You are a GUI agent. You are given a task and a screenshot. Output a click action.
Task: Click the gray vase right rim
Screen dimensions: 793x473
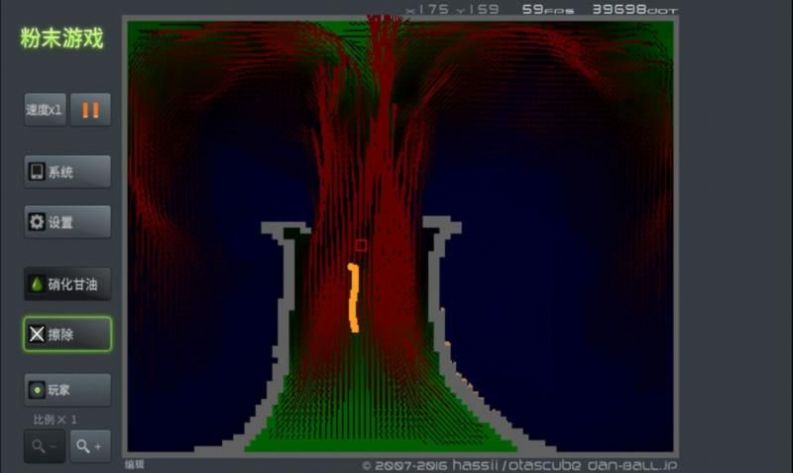(441, 227)
